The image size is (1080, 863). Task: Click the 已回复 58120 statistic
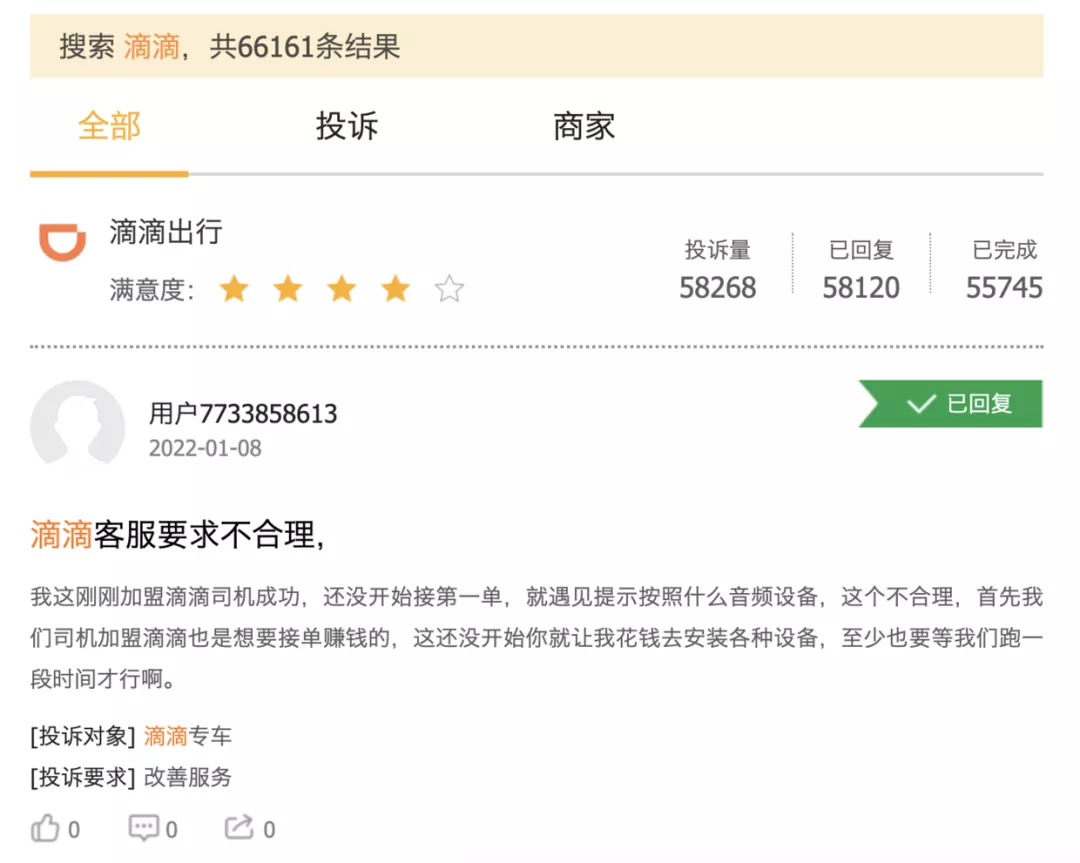[x=861, y=288]
